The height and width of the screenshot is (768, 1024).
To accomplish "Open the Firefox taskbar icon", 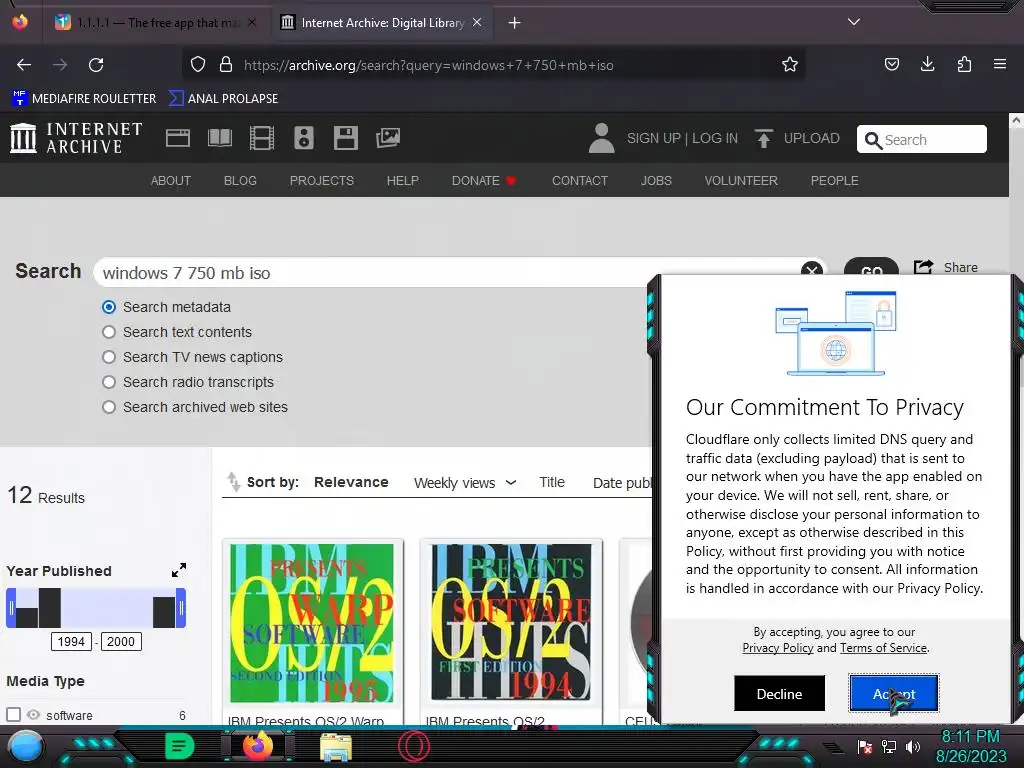I will [x=258, y=746].
